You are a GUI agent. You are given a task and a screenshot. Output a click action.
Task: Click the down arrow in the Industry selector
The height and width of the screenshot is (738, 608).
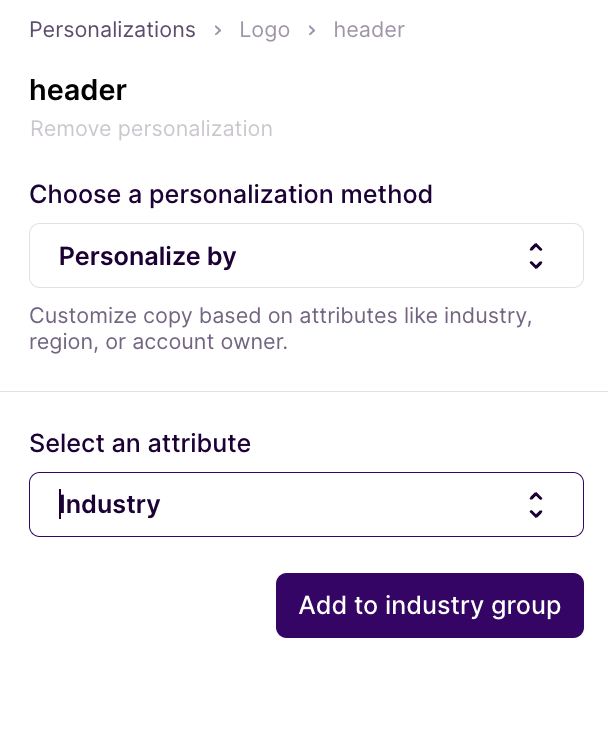click(x=536, y=513)
